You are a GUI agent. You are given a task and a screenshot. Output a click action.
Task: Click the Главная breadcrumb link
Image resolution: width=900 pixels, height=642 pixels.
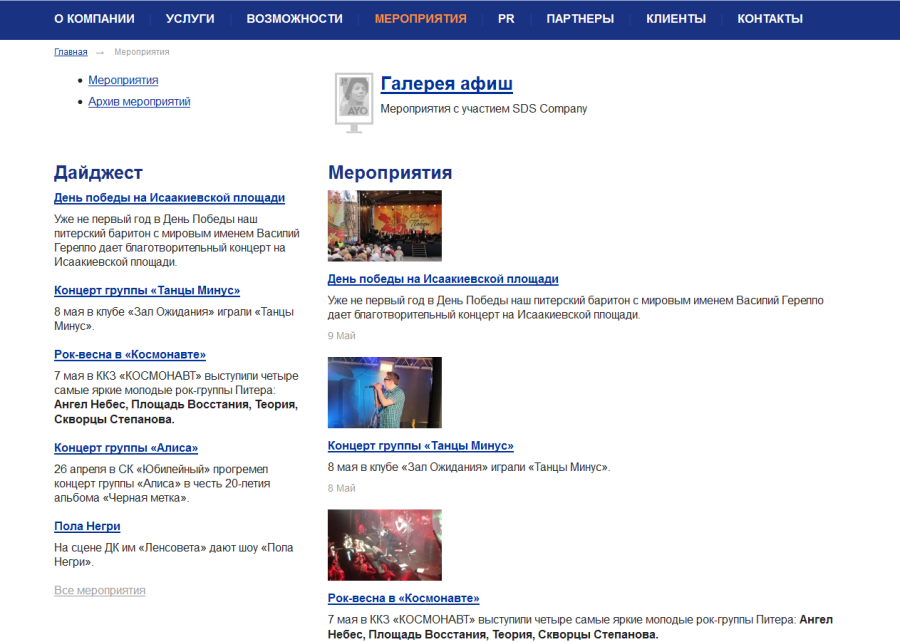point(71,52)
